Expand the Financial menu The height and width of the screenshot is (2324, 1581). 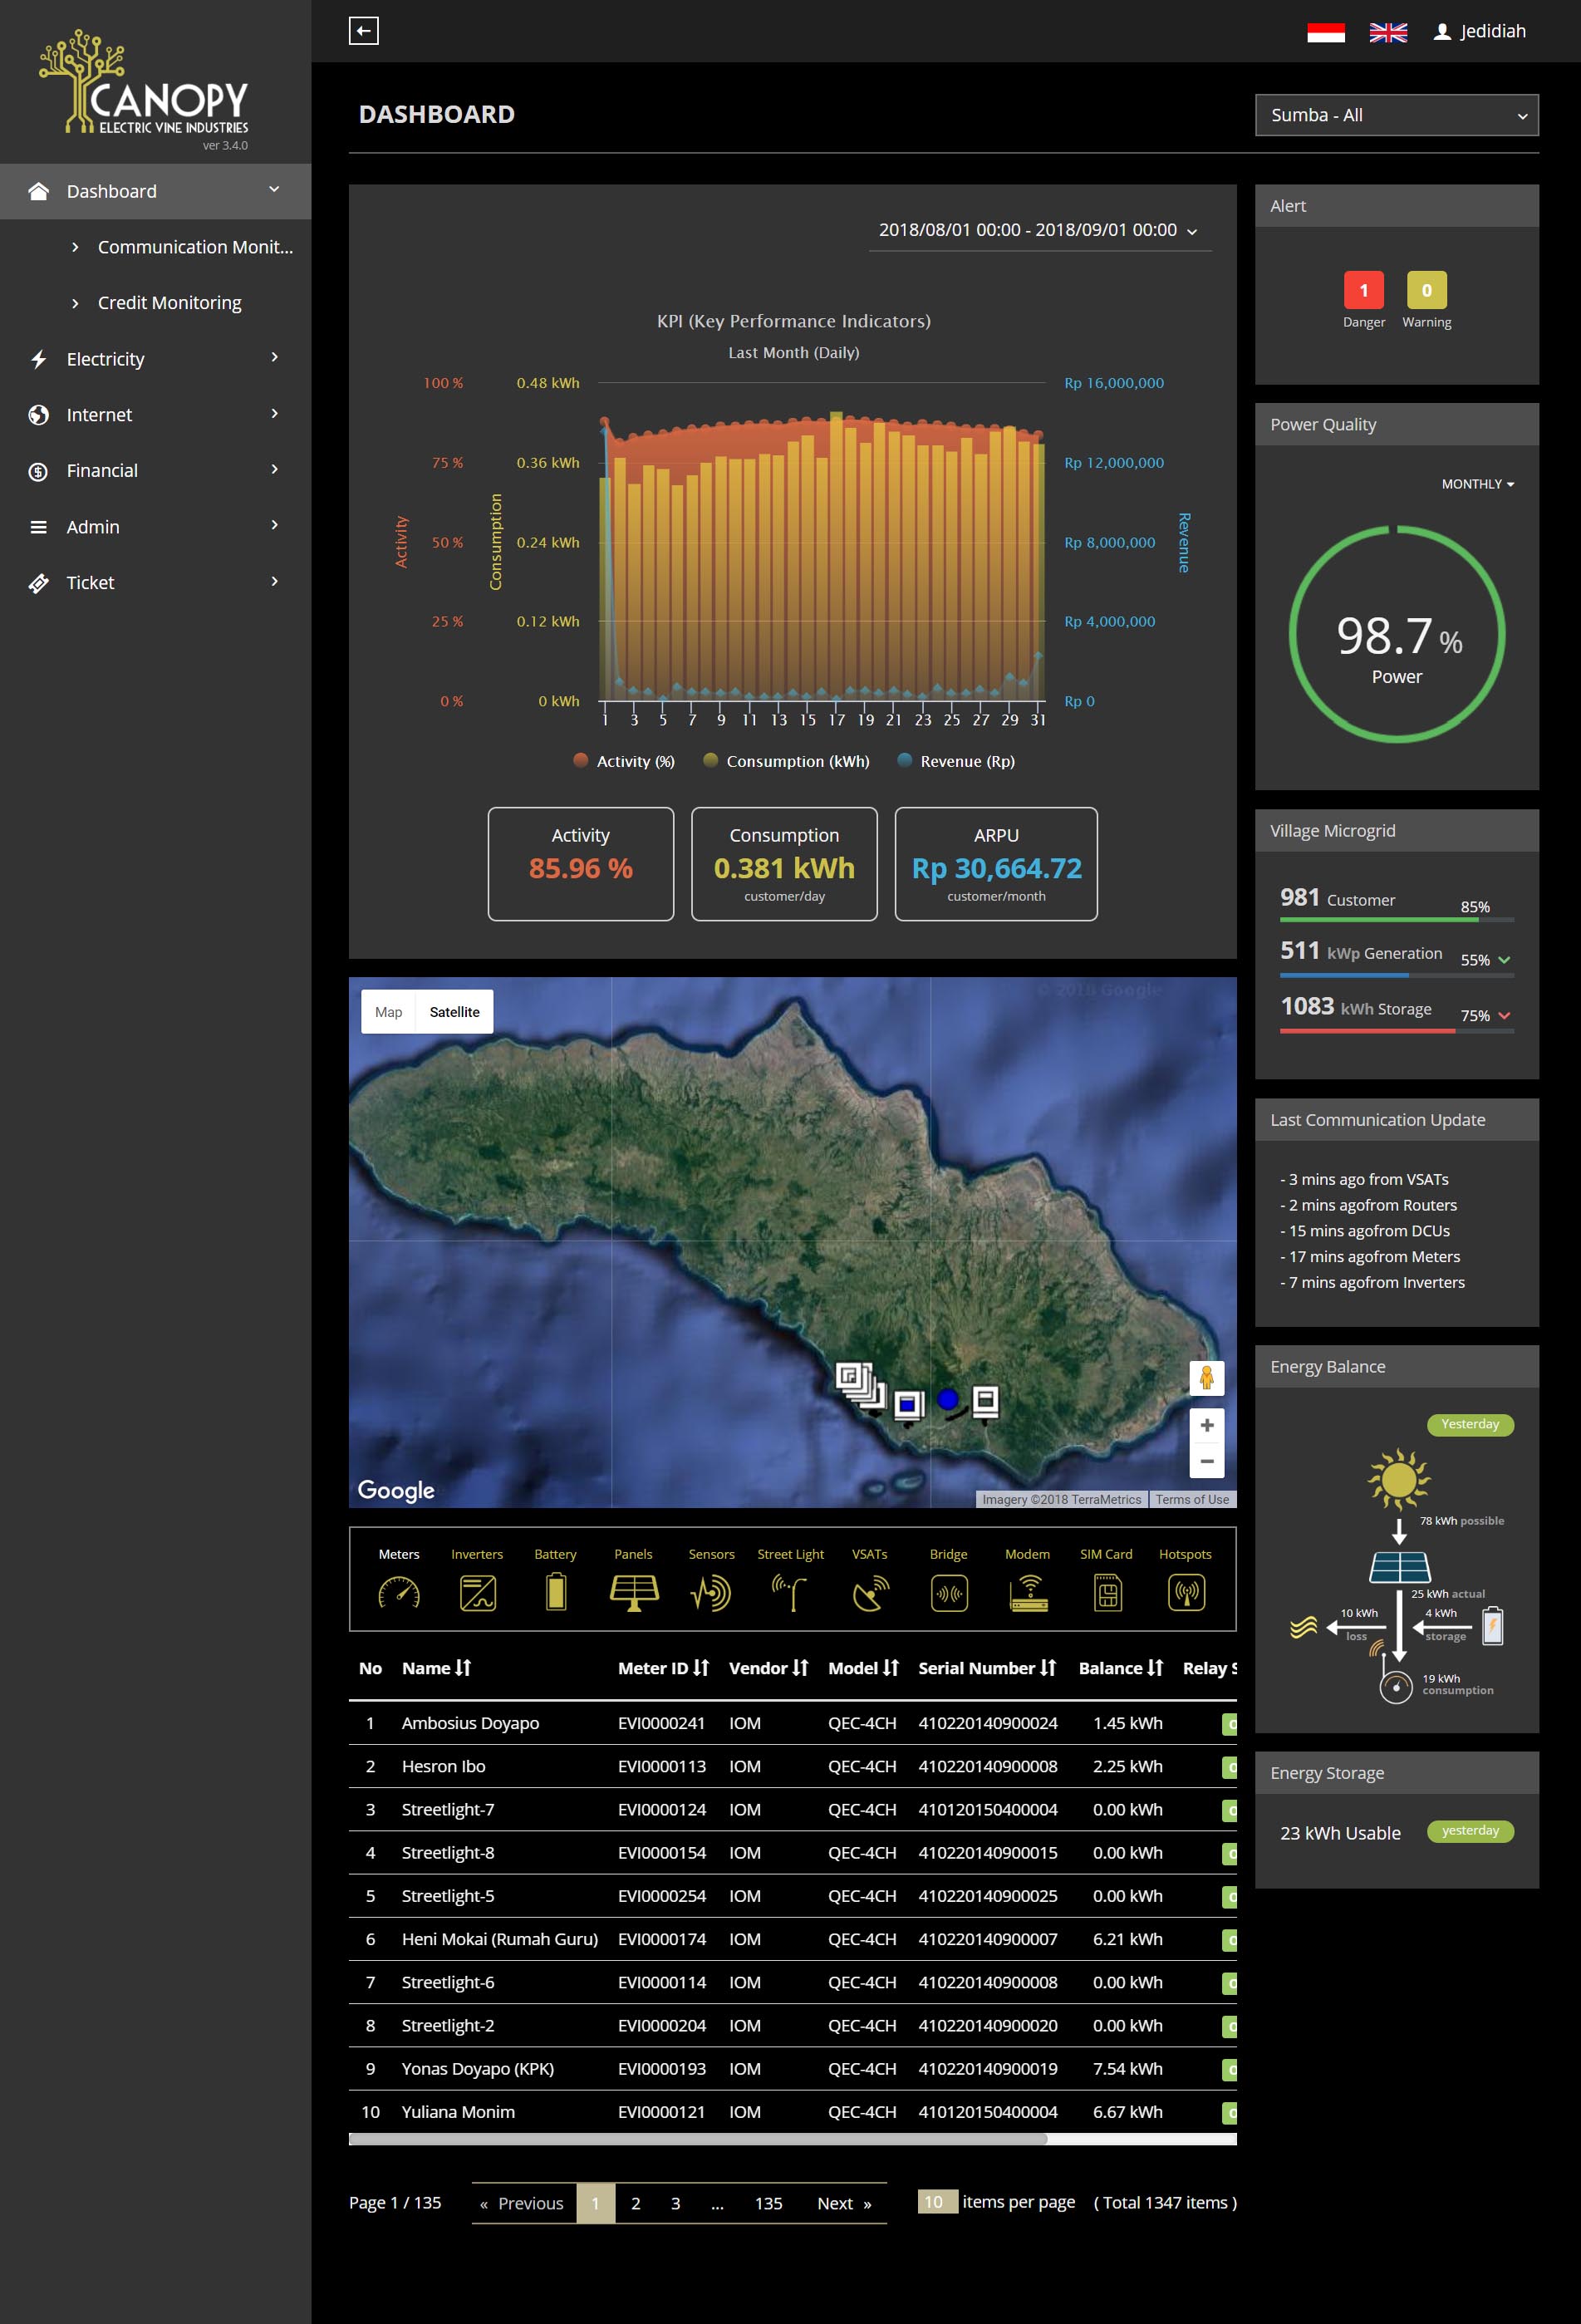pos(155,471)
